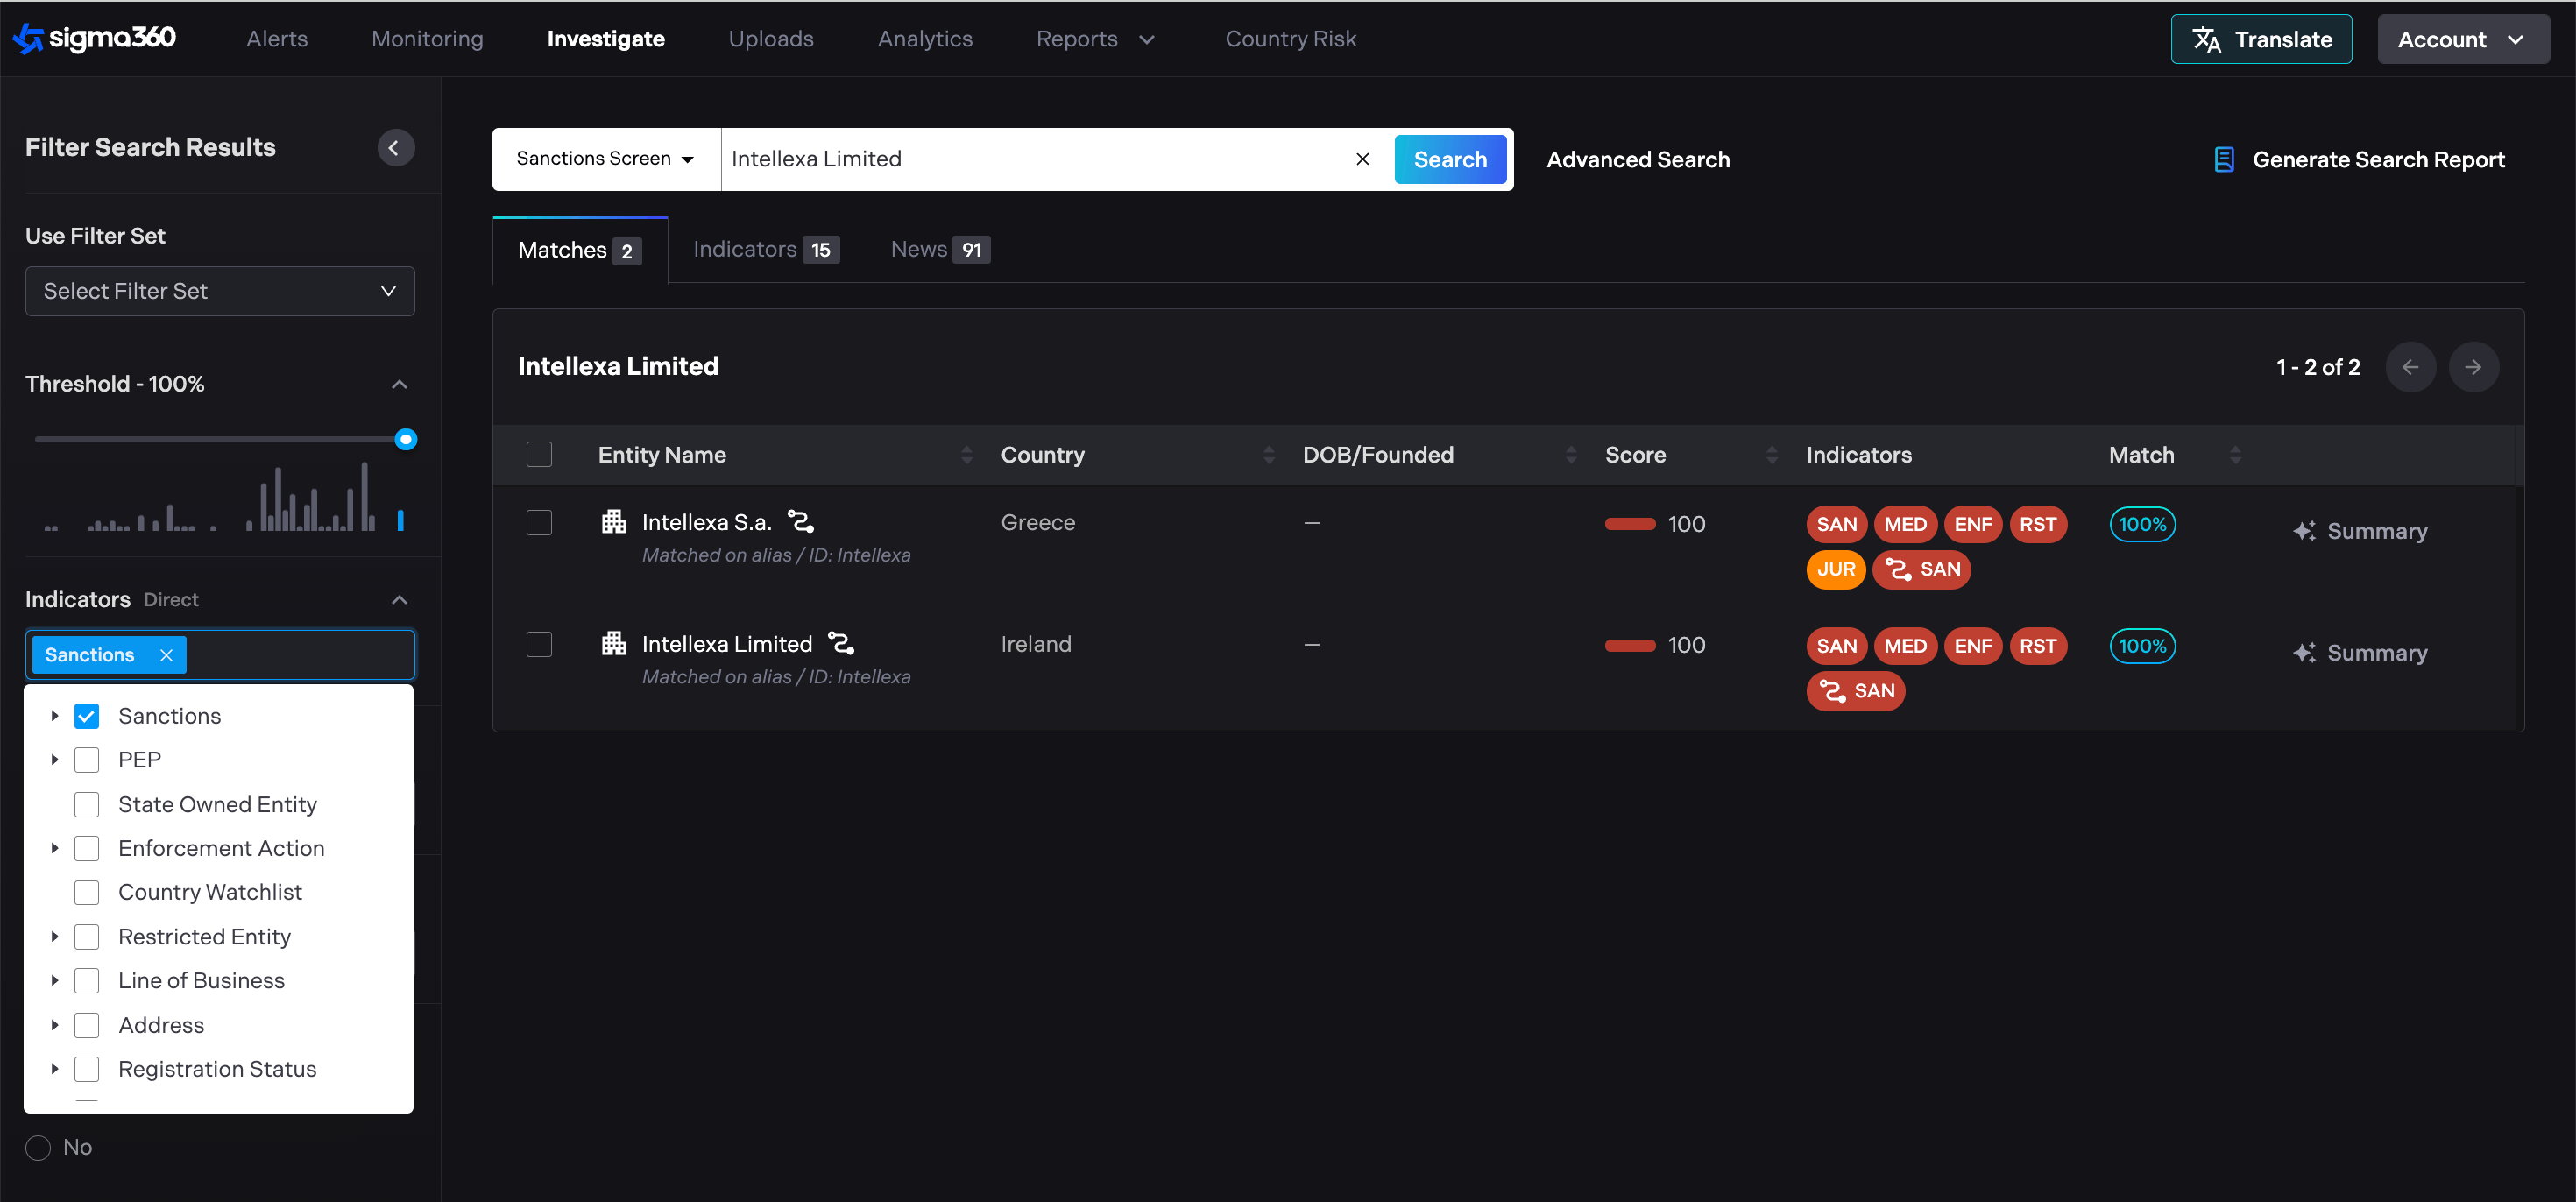
Task: Open the Sanctions Screen dropdown
Action: (x=605, y=159)
